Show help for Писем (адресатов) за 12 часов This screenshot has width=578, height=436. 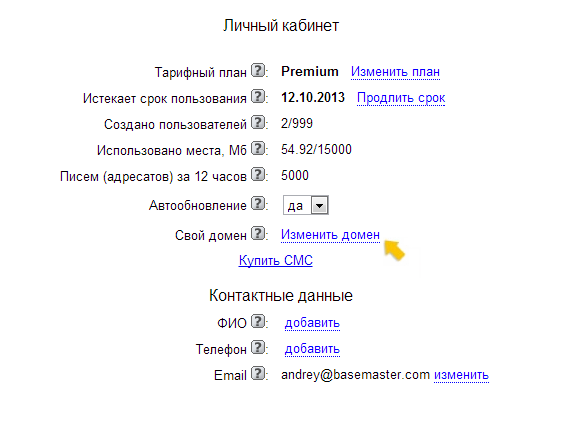click(258, 174)
